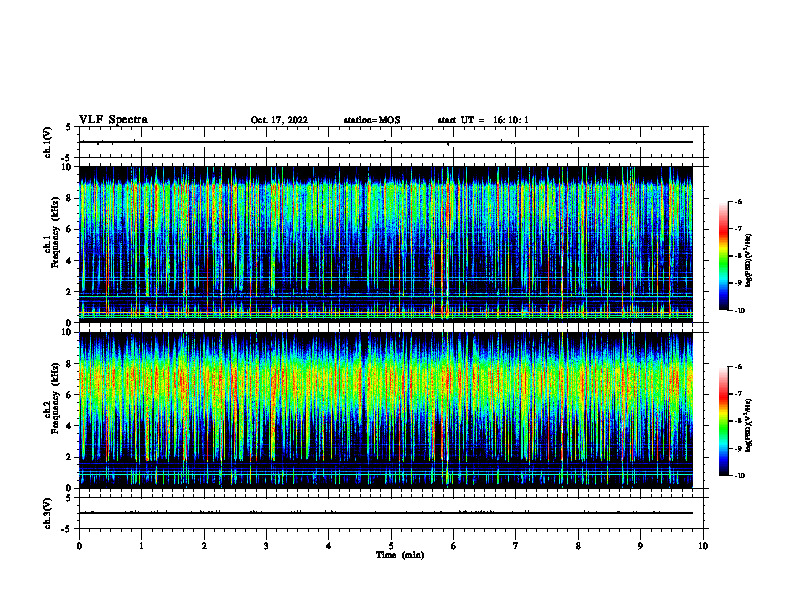Click the "start UT = 16:10: 1" text
This screenshot has width=792, height=612.
pos(483,120)
